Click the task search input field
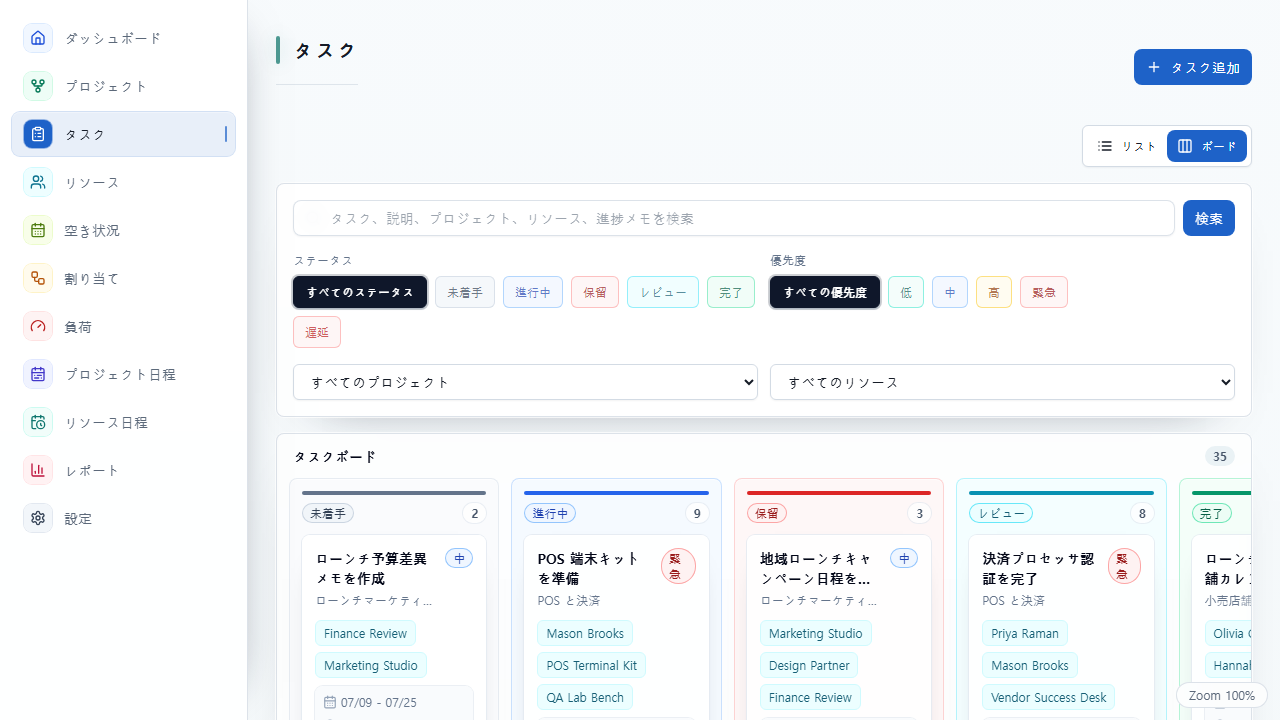This screenshot has height=720, width=1280. click(733, 218)
